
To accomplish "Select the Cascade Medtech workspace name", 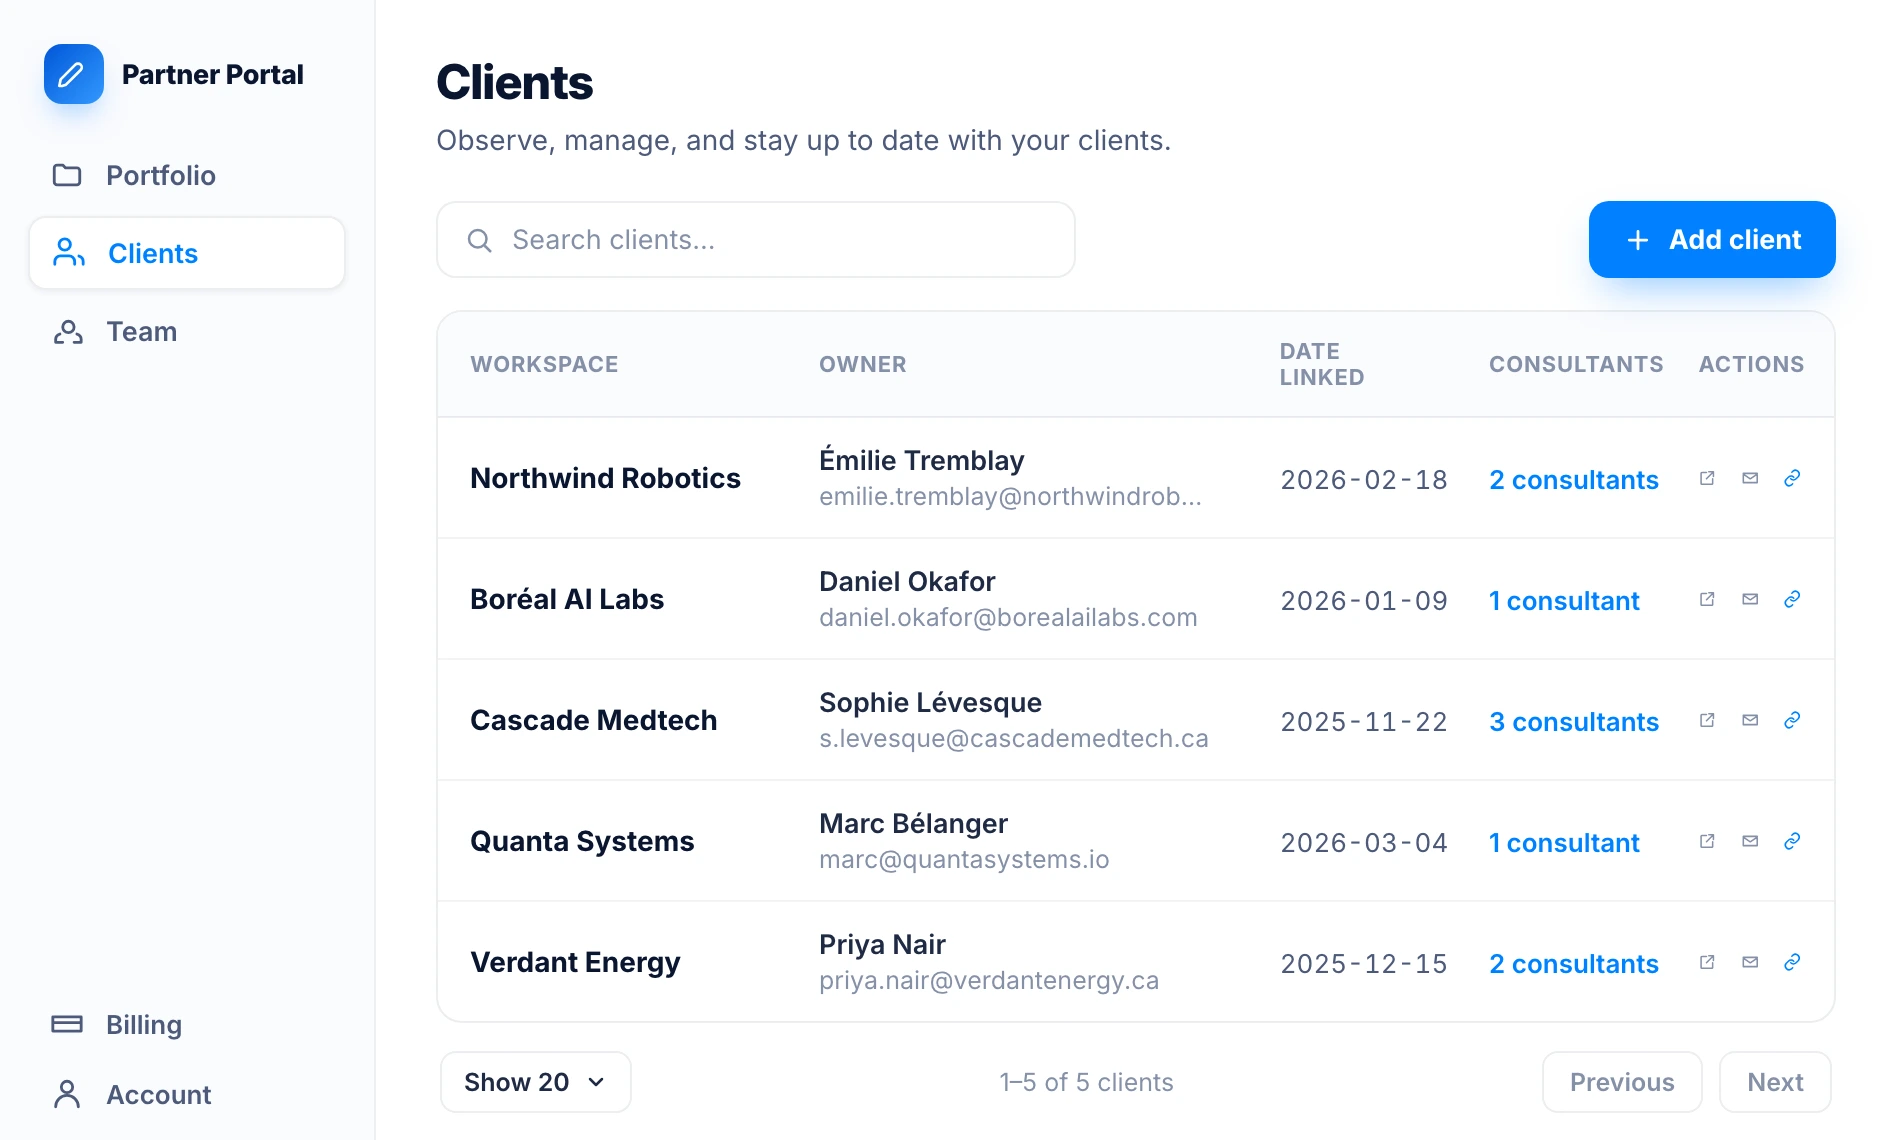I will 593,720.
